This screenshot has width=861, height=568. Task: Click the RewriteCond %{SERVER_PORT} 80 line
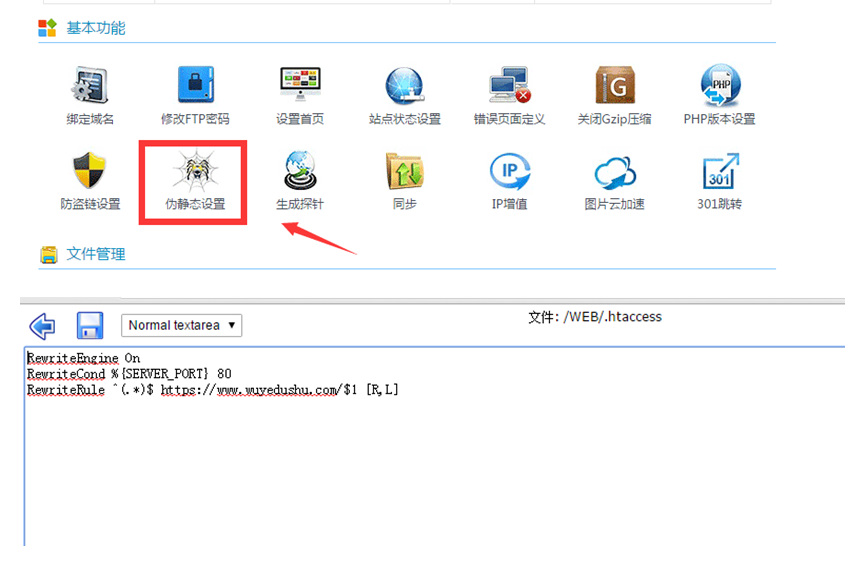click(129, 374)
